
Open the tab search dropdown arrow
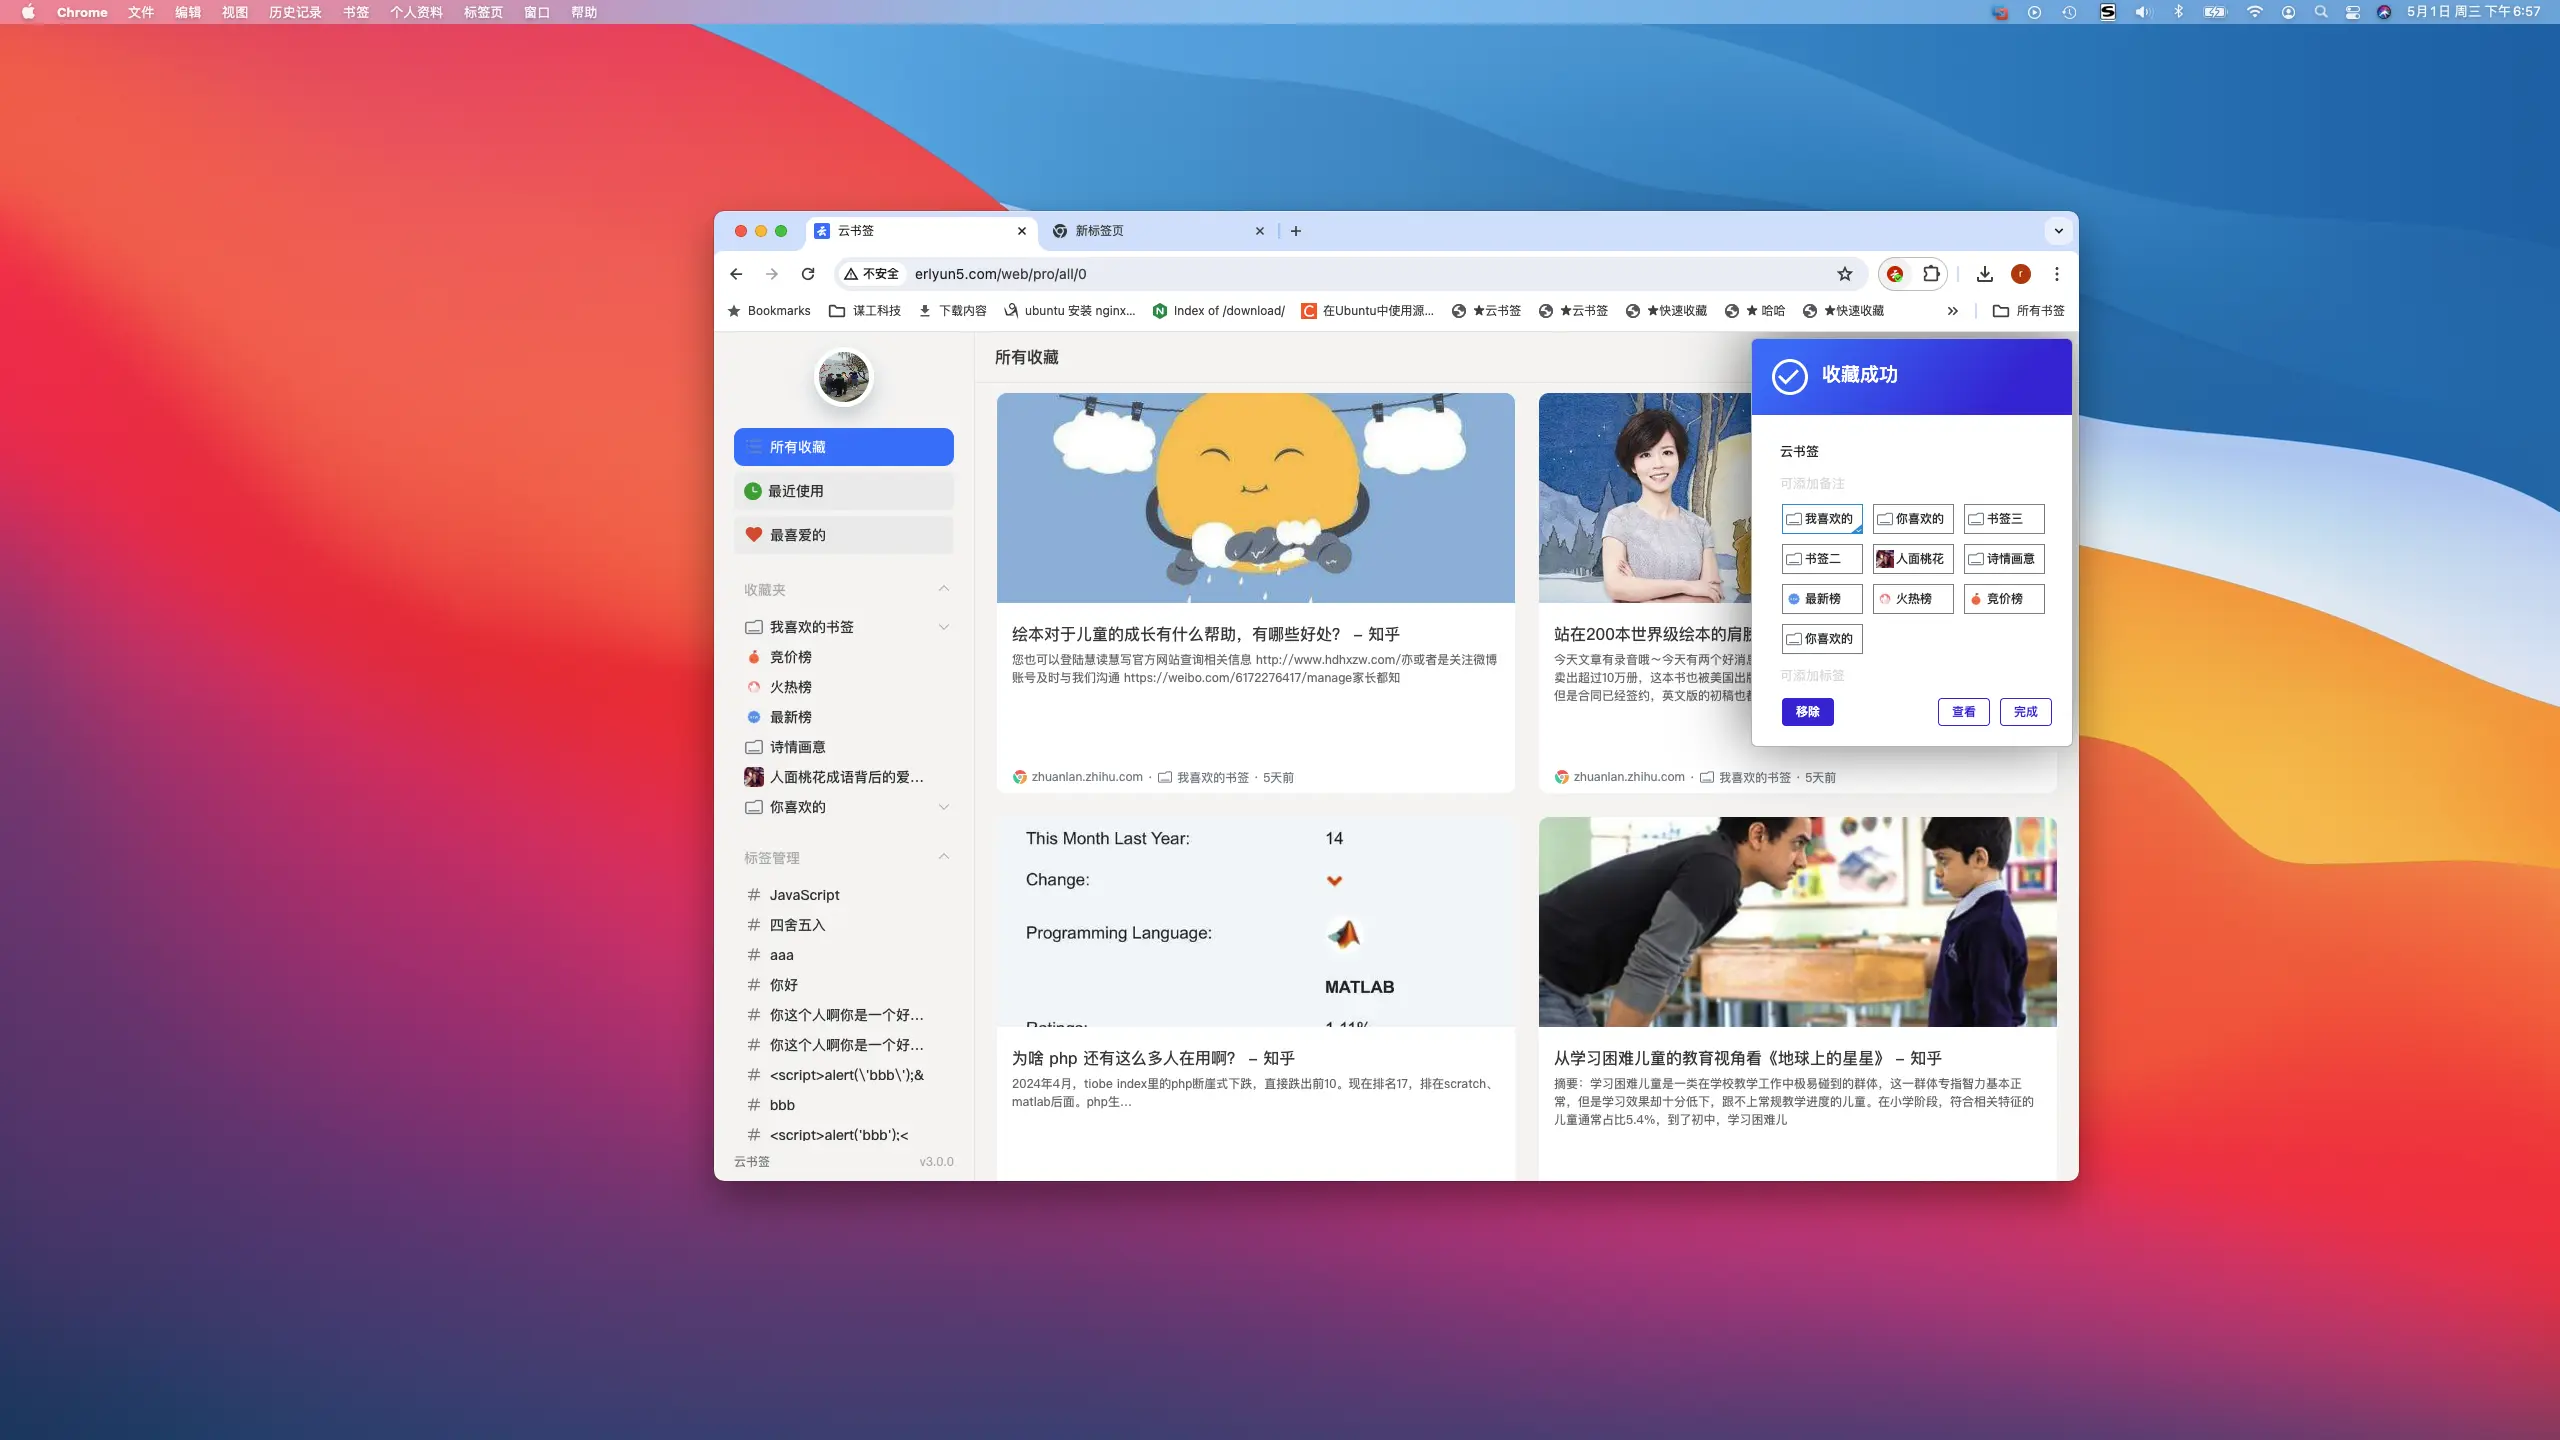click(2059, 231)
